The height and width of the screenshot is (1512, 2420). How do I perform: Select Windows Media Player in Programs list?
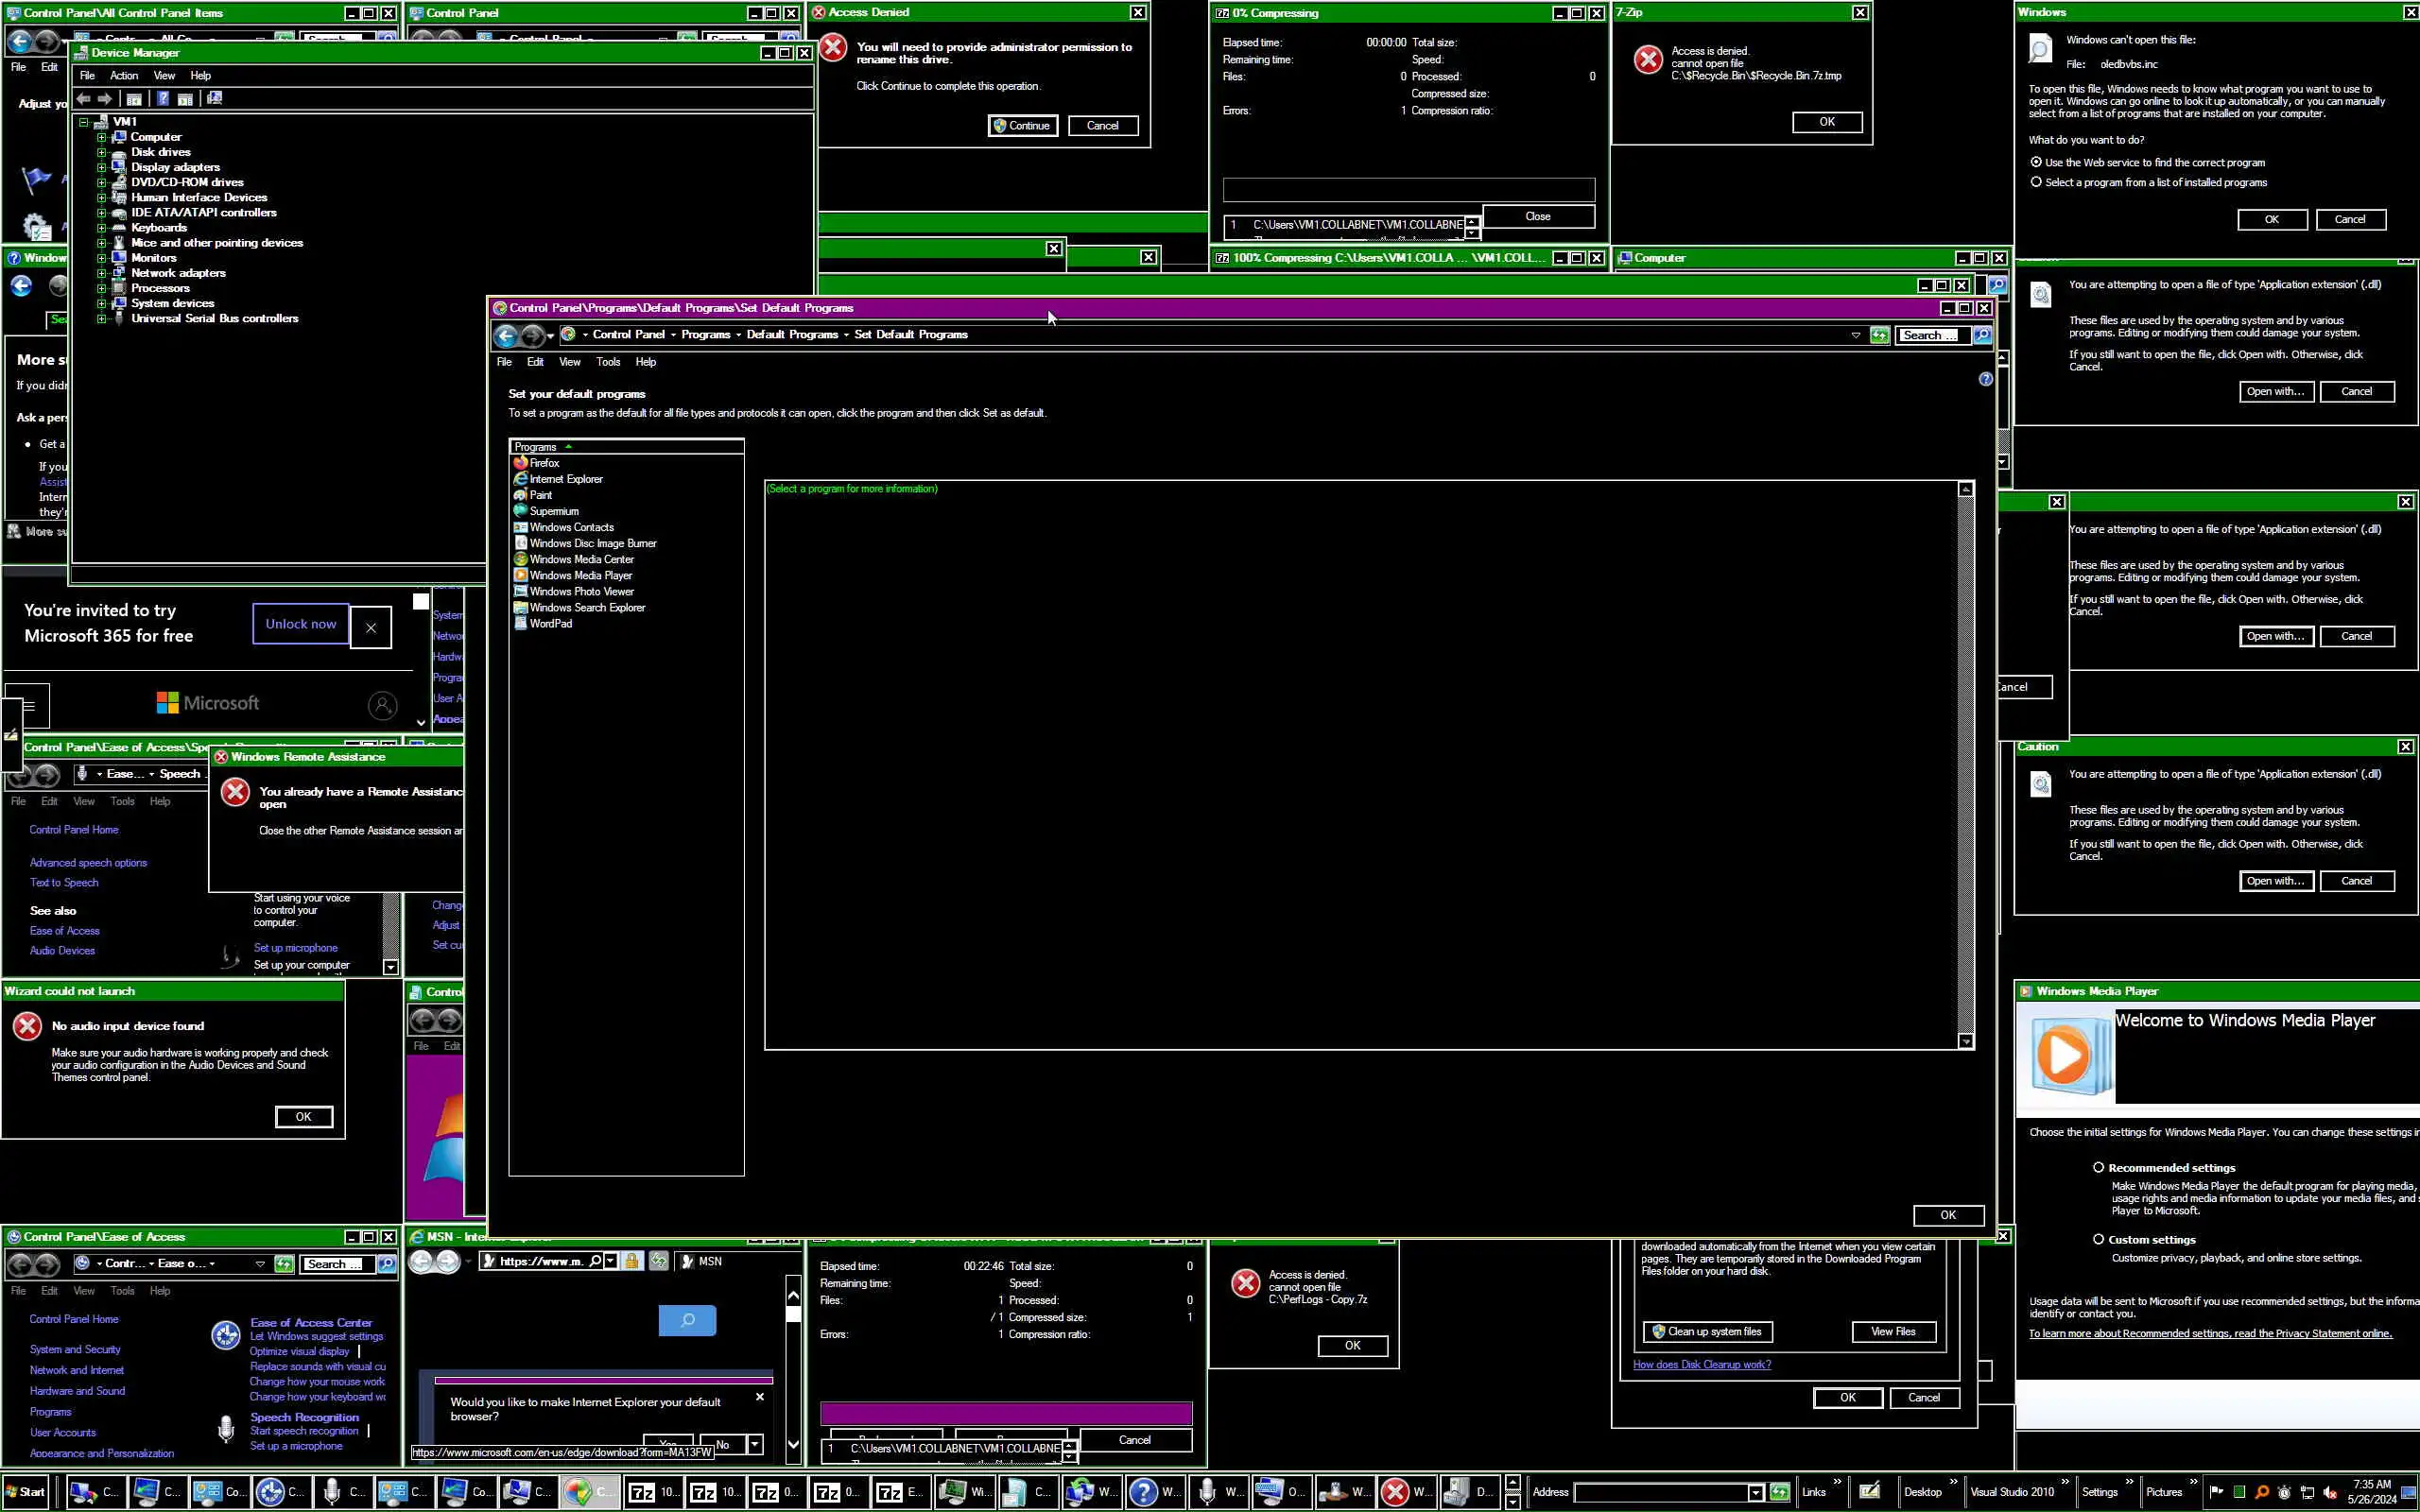(x=580, y=575)
